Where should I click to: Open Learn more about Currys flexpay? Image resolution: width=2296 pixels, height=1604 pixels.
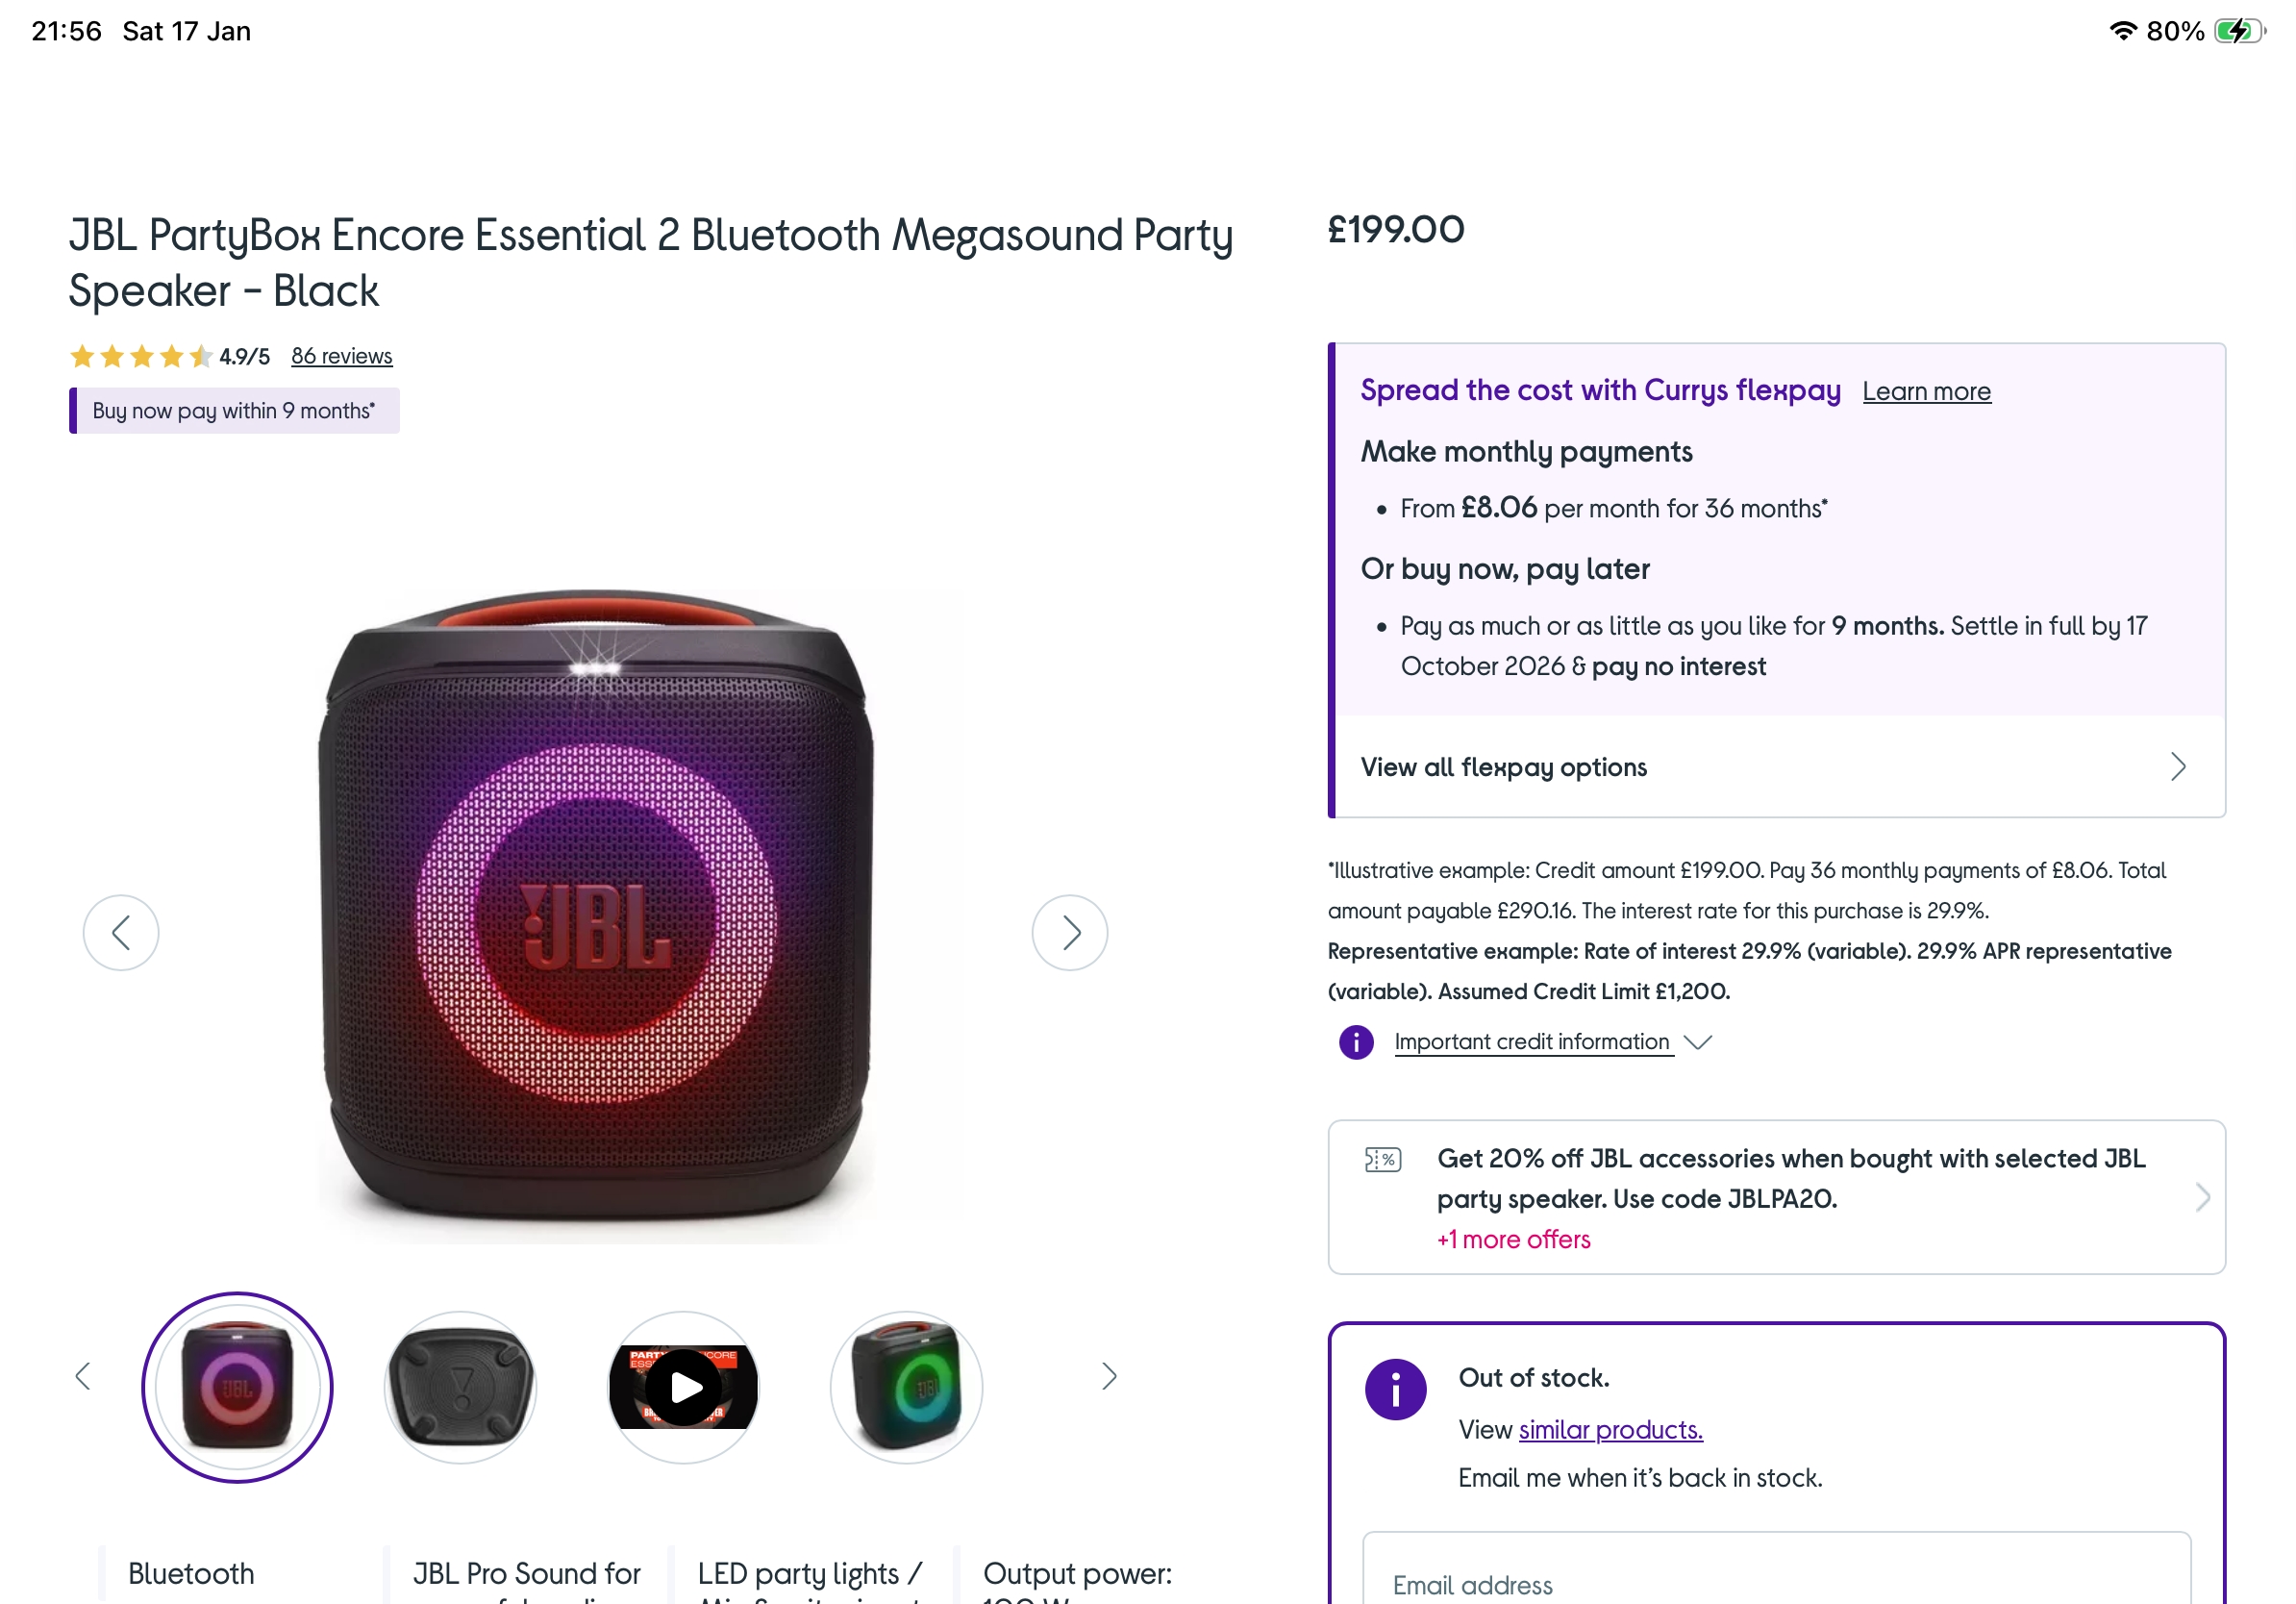coord(1926,391)
